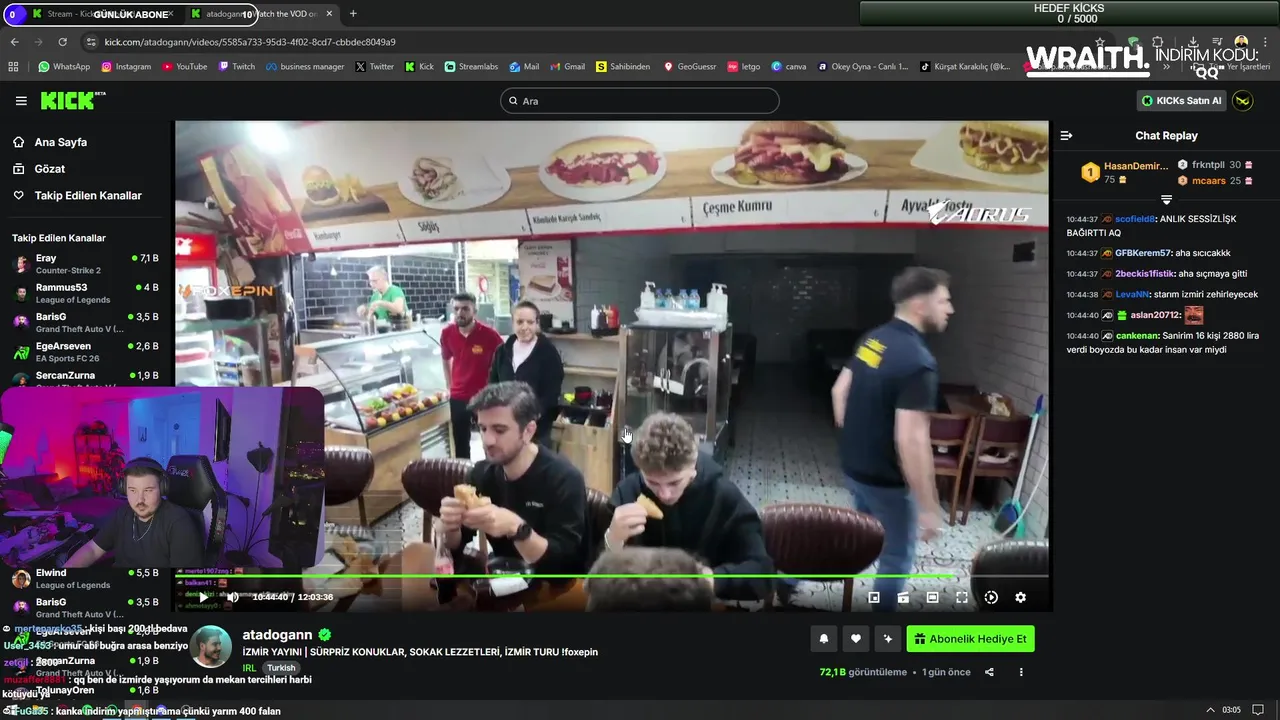Open GeoGuessr bookmark
The width and height of the screenshot is (1280, 720).
coord(690,67)
